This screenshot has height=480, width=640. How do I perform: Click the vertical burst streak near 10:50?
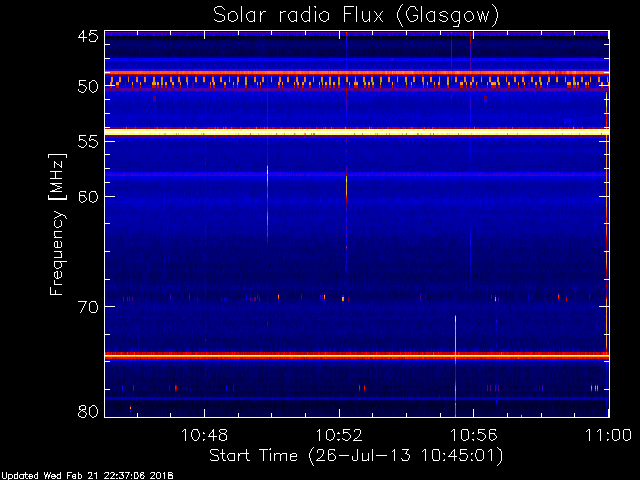point(267,202)
